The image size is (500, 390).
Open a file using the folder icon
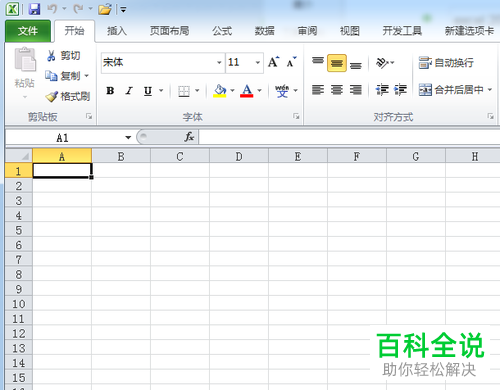pos(105,9)
